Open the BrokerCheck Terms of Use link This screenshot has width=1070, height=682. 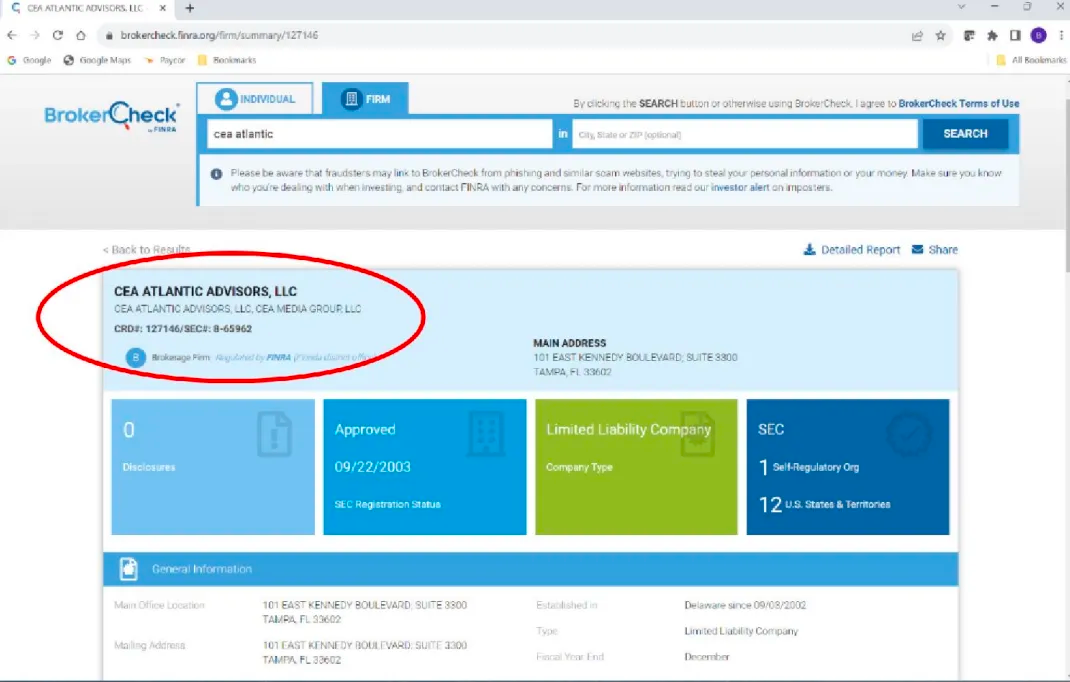pyautogui.click(x=958, y=104)
